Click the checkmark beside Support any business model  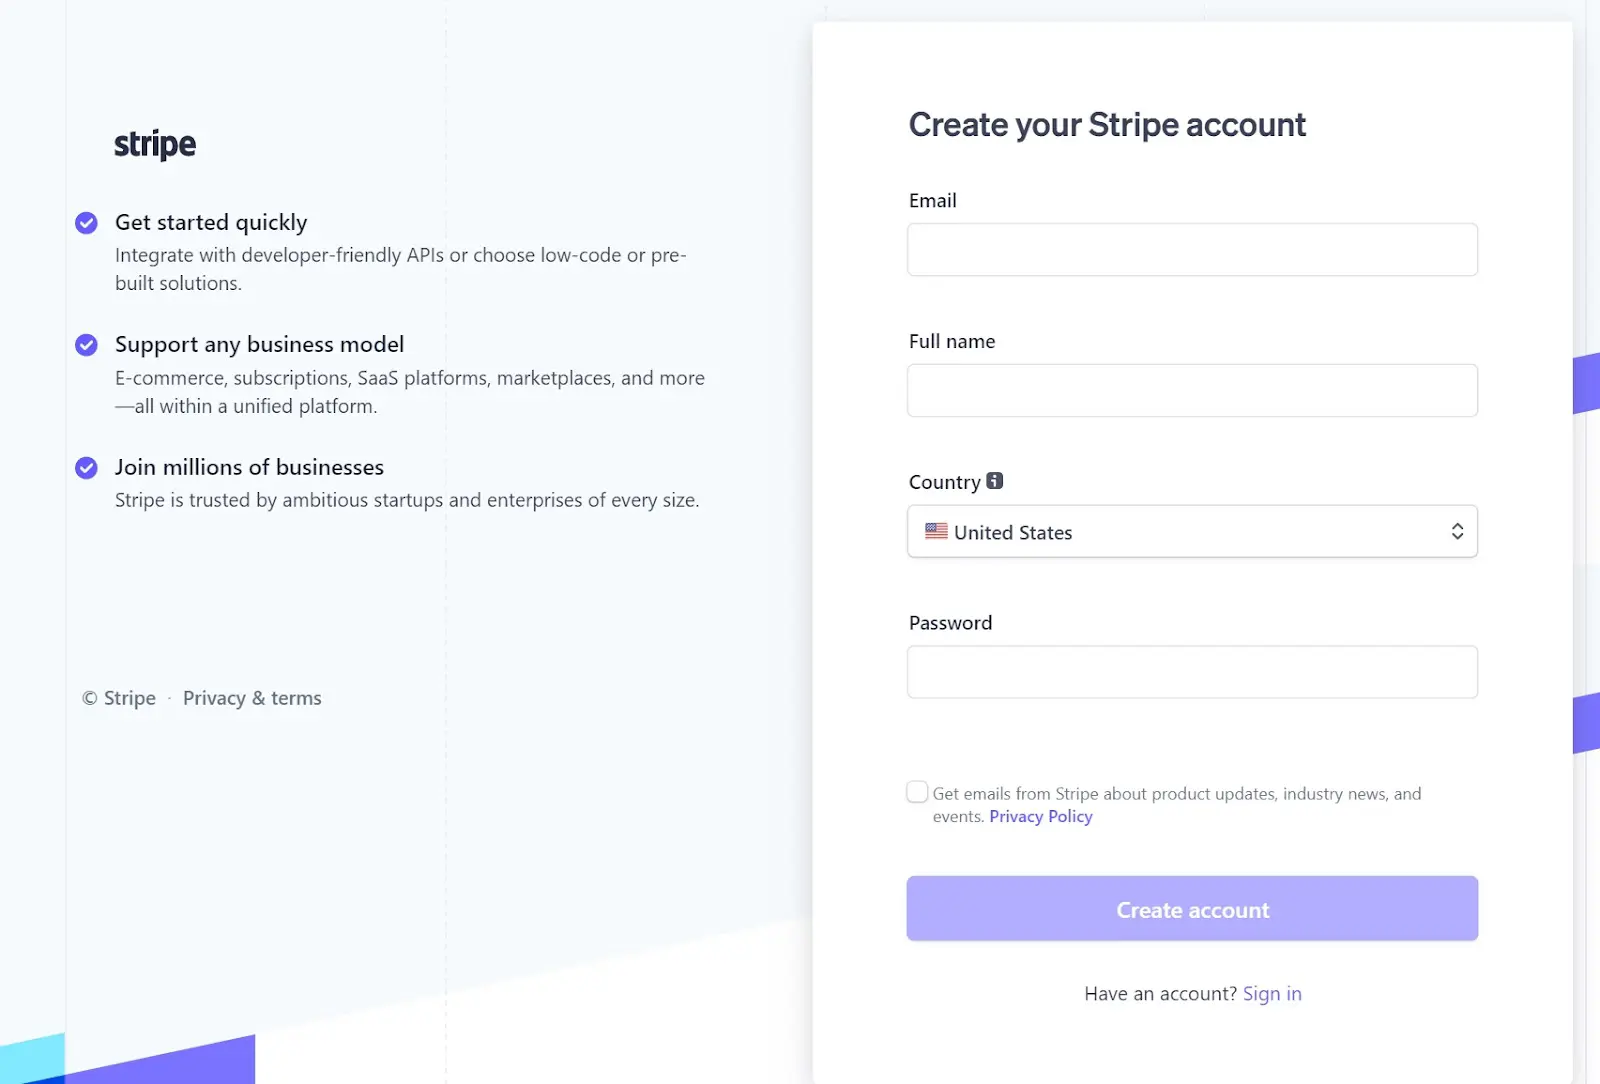[86, 345]
